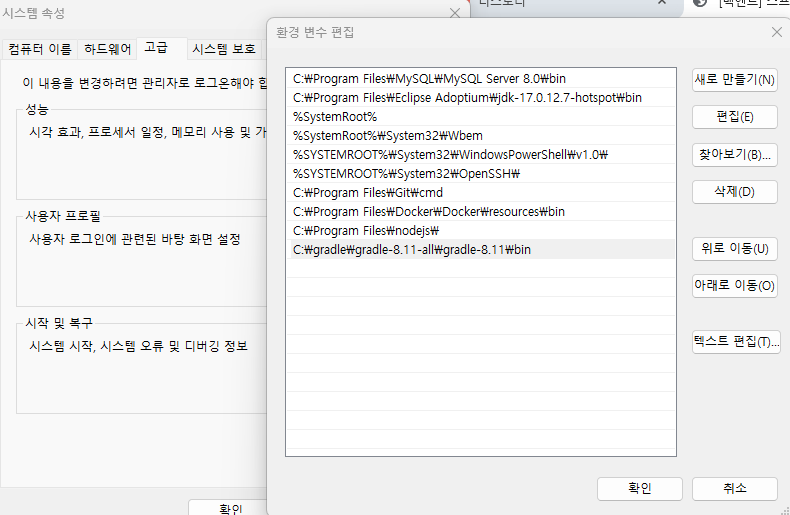The height and width of the screenshot is (515, 790).
Task: Select the Docker\resources\bin path entry
Action: (482, 212)
